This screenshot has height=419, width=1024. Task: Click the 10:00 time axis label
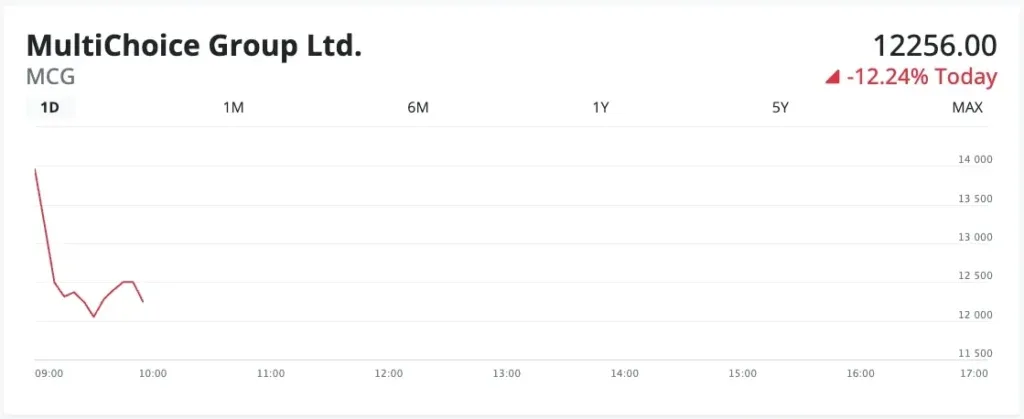152,374
